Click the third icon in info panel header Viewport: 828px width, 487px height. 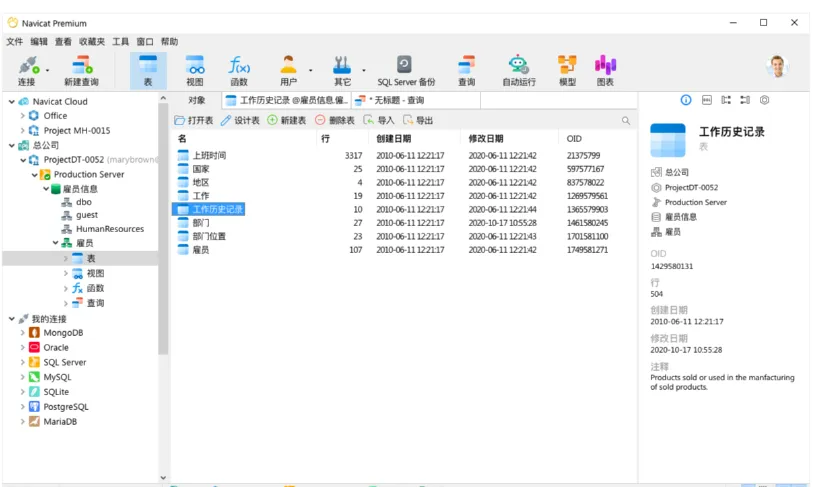[x=726, y=100]
